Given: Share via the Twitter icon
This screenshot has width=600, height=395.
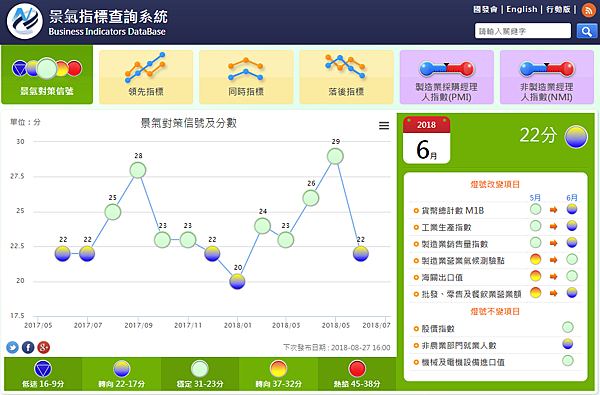Looking at the screenshot, I should coord(12,347).
